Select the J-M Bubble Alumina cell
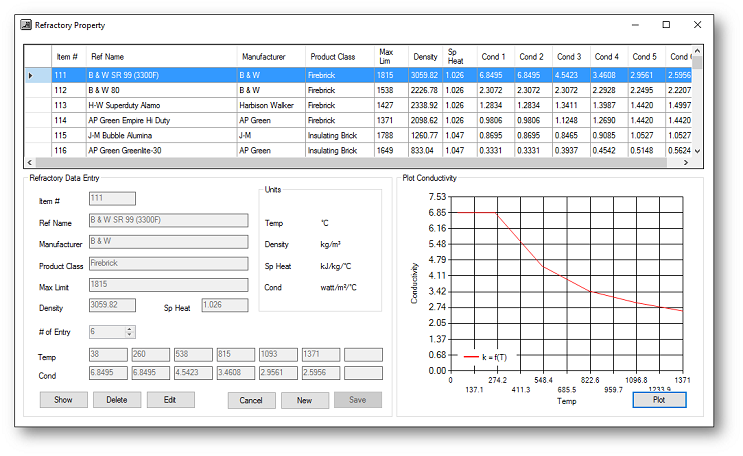743x456 pixels. pos(161,136)
